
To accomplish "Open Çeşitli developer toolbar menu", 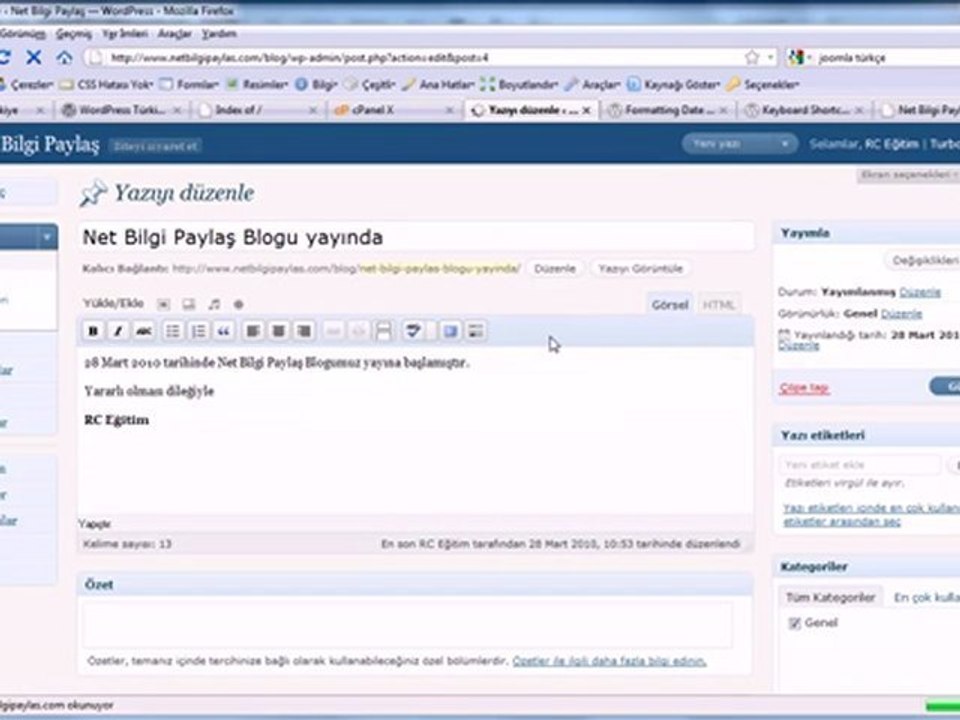I will tap(370, 84).
